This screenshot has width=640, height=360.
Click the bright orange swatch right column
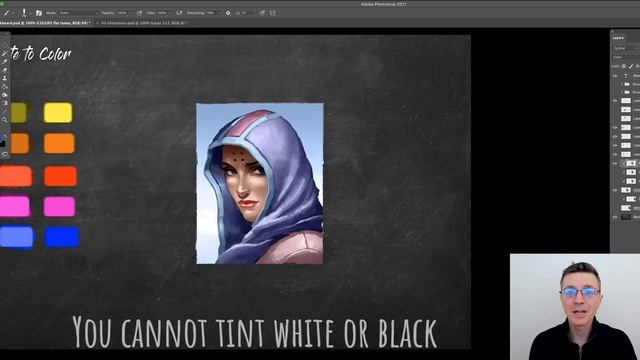[x=59, y=144]
